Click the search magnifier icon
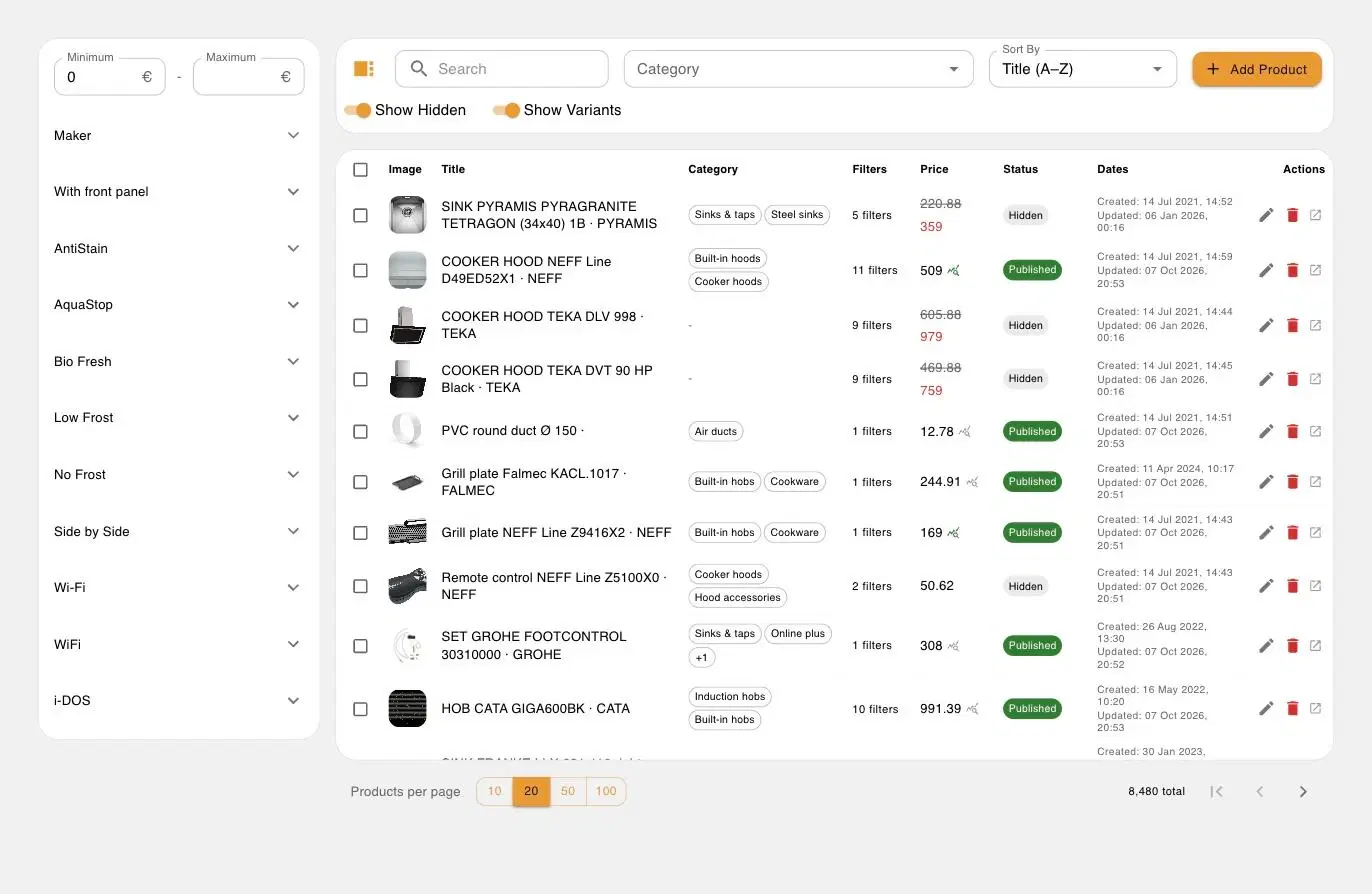1372x894 pixels. coord(419,69)
